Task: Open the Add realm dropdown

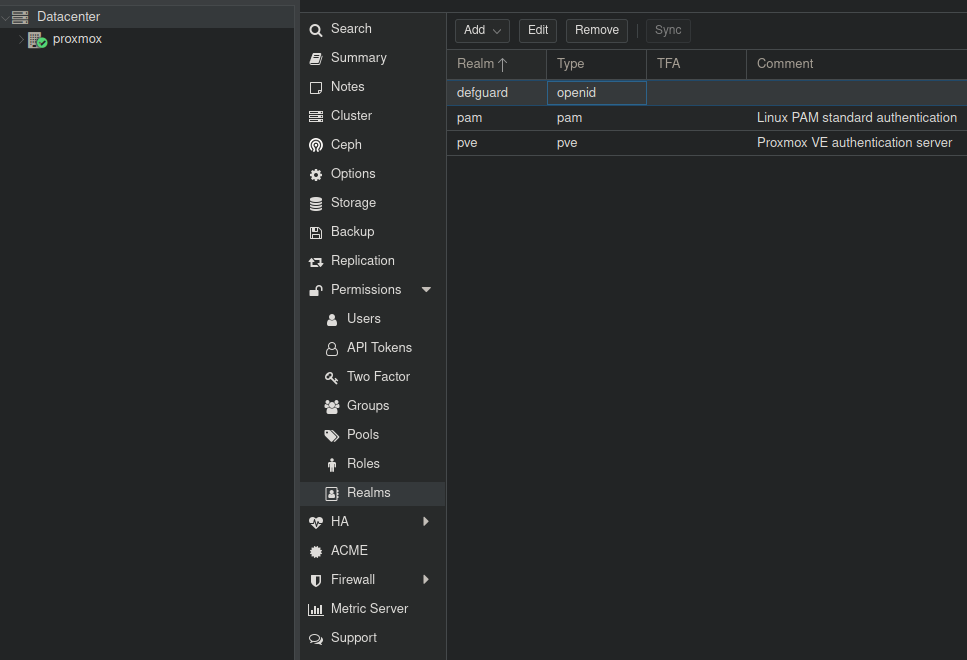Action: pyautogui.click(x=482, y=30)
